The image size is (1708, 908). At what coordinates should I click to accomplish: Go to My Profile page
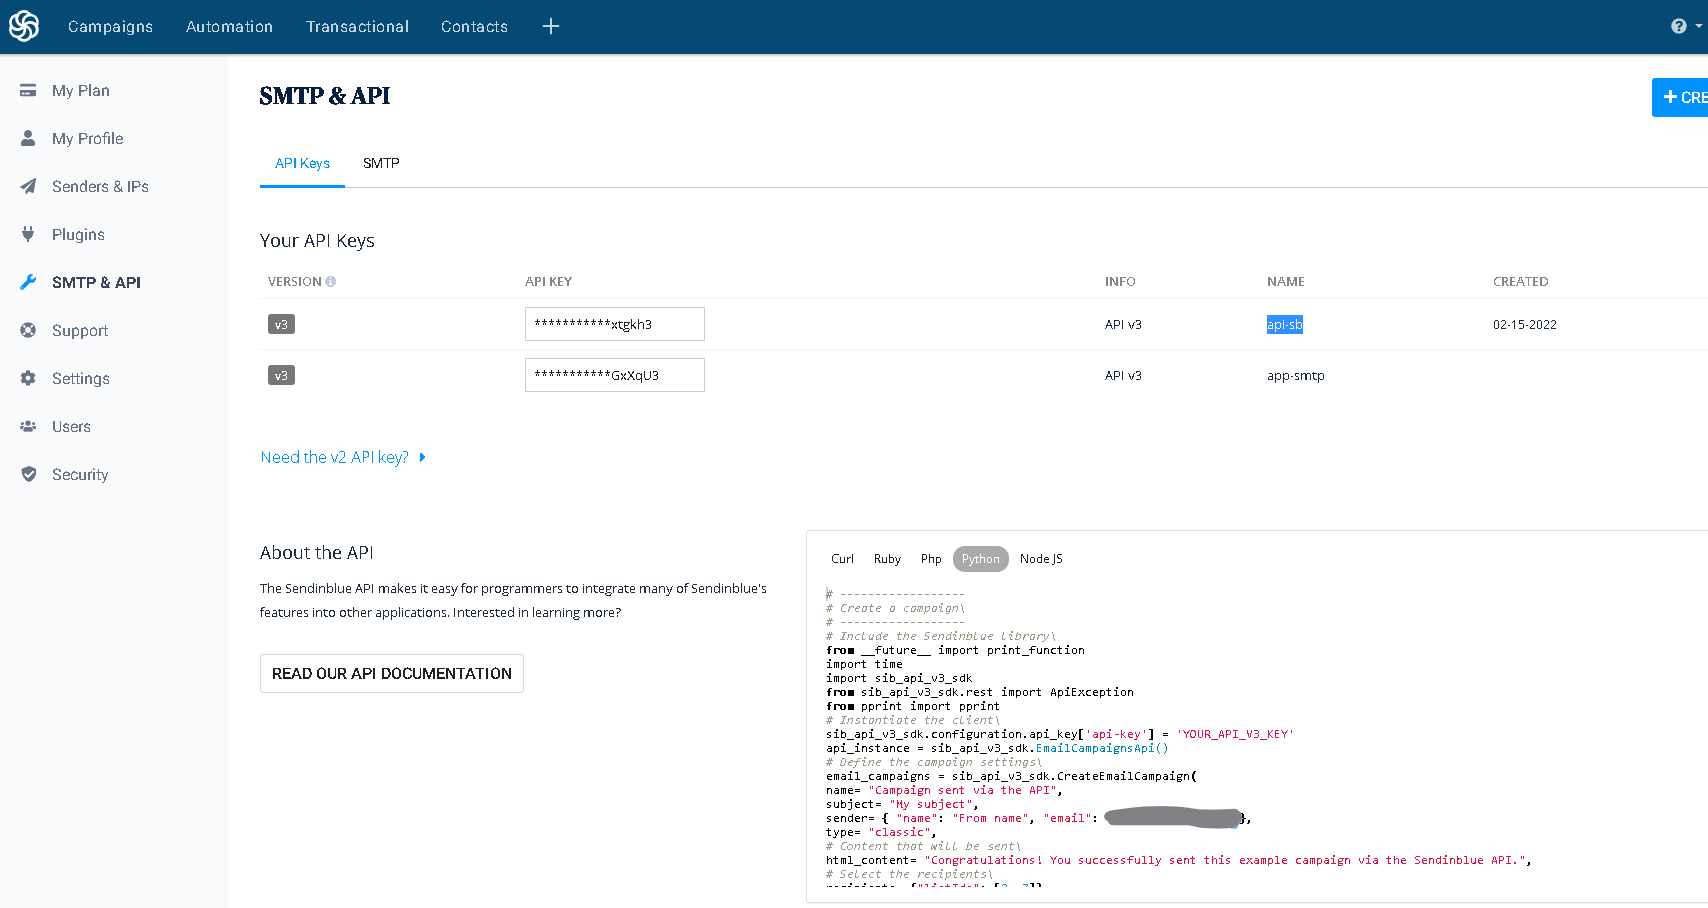[88, 138]
